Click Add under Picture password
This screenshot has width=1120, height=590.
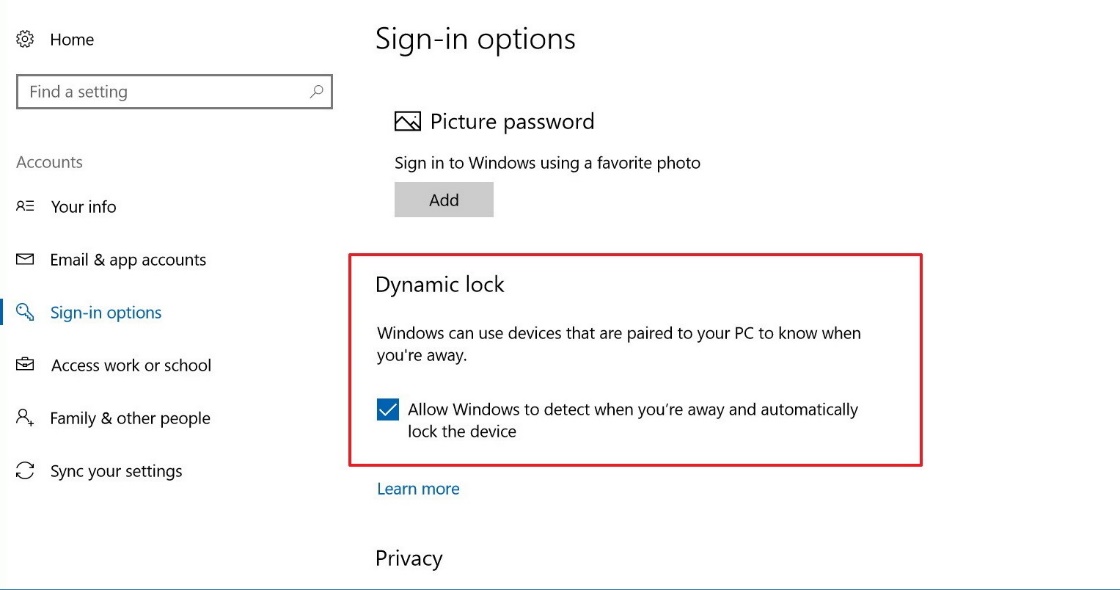coord(443,199)
